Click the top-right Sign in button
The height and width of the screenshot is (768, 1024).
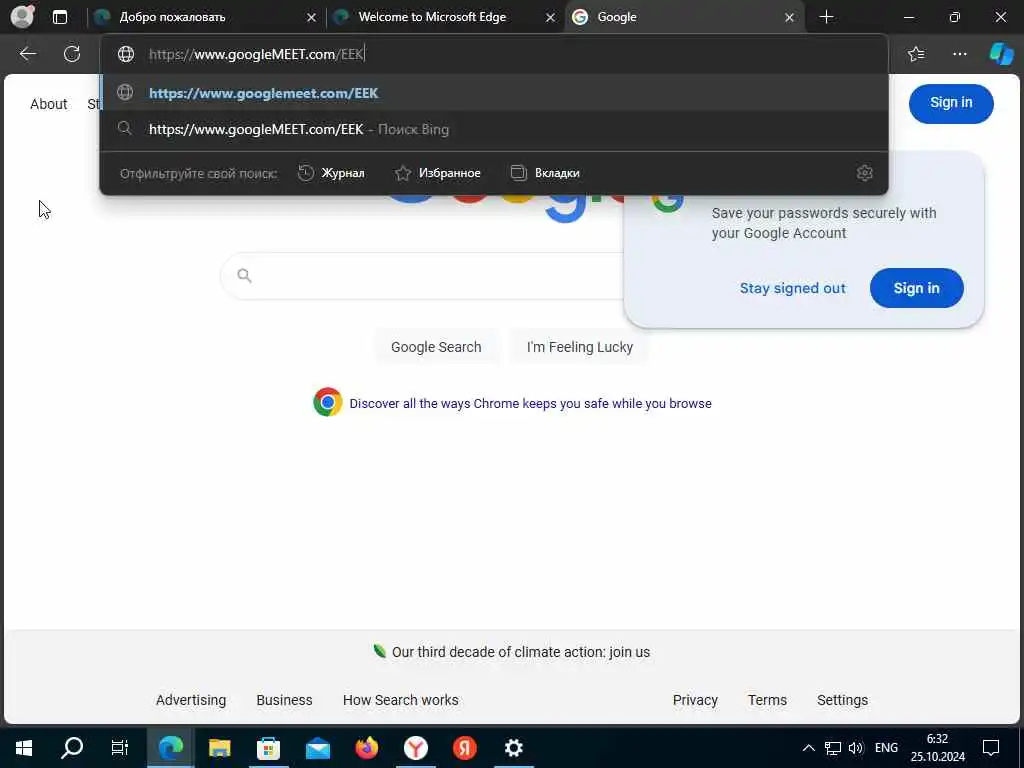tap(951, 103)
